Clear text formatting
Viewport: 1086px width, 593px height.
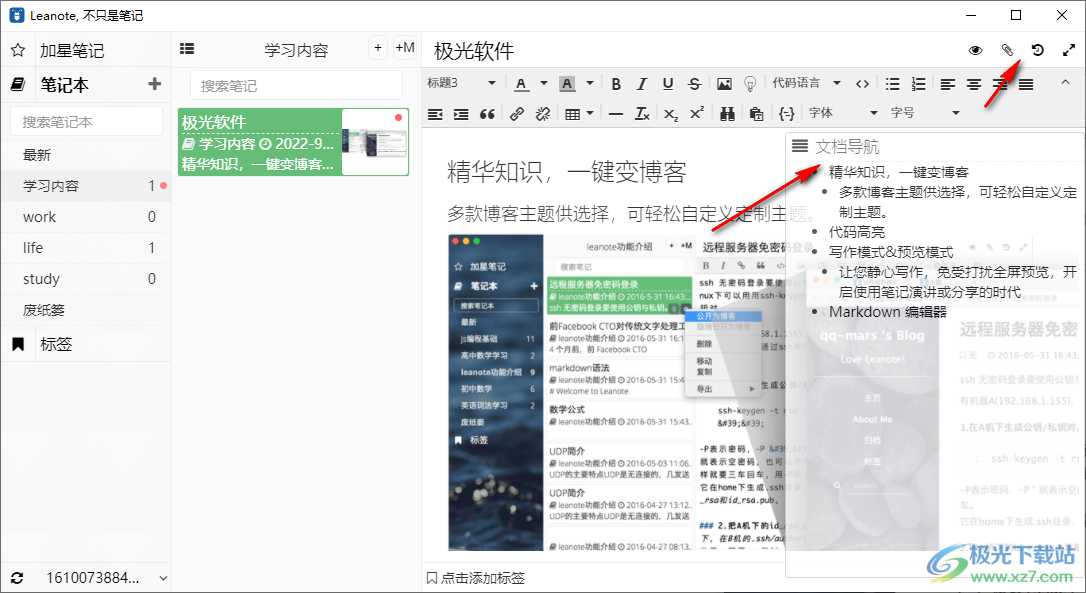pyautogui.click(x=642, y=114)
